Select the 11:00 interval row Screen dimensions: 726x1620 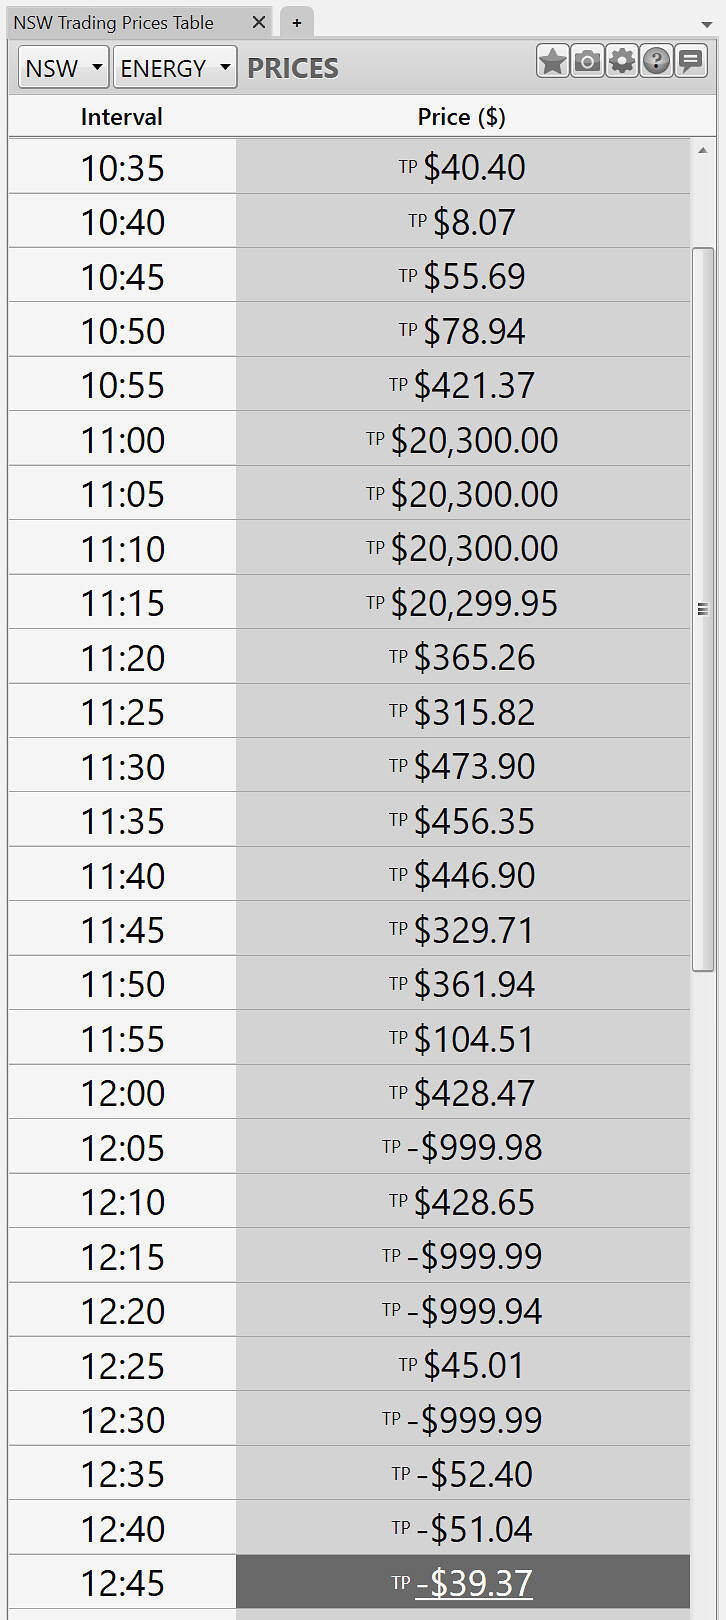point(122,440)
